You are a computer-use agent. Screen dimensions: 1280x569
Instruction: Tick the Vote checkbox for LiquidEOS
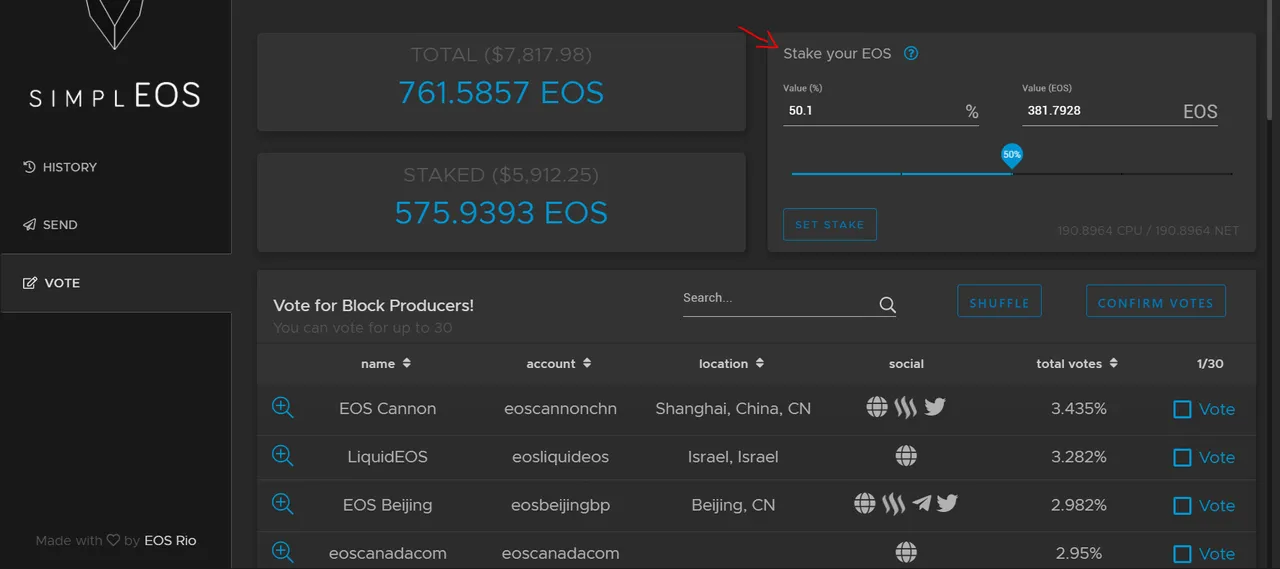click(1182, 457)
